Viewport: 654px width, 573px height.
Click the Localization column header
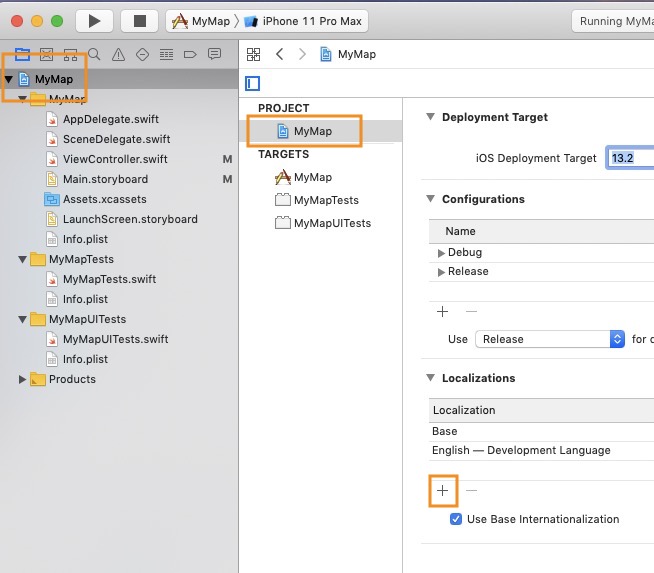(x=541, y=410)
